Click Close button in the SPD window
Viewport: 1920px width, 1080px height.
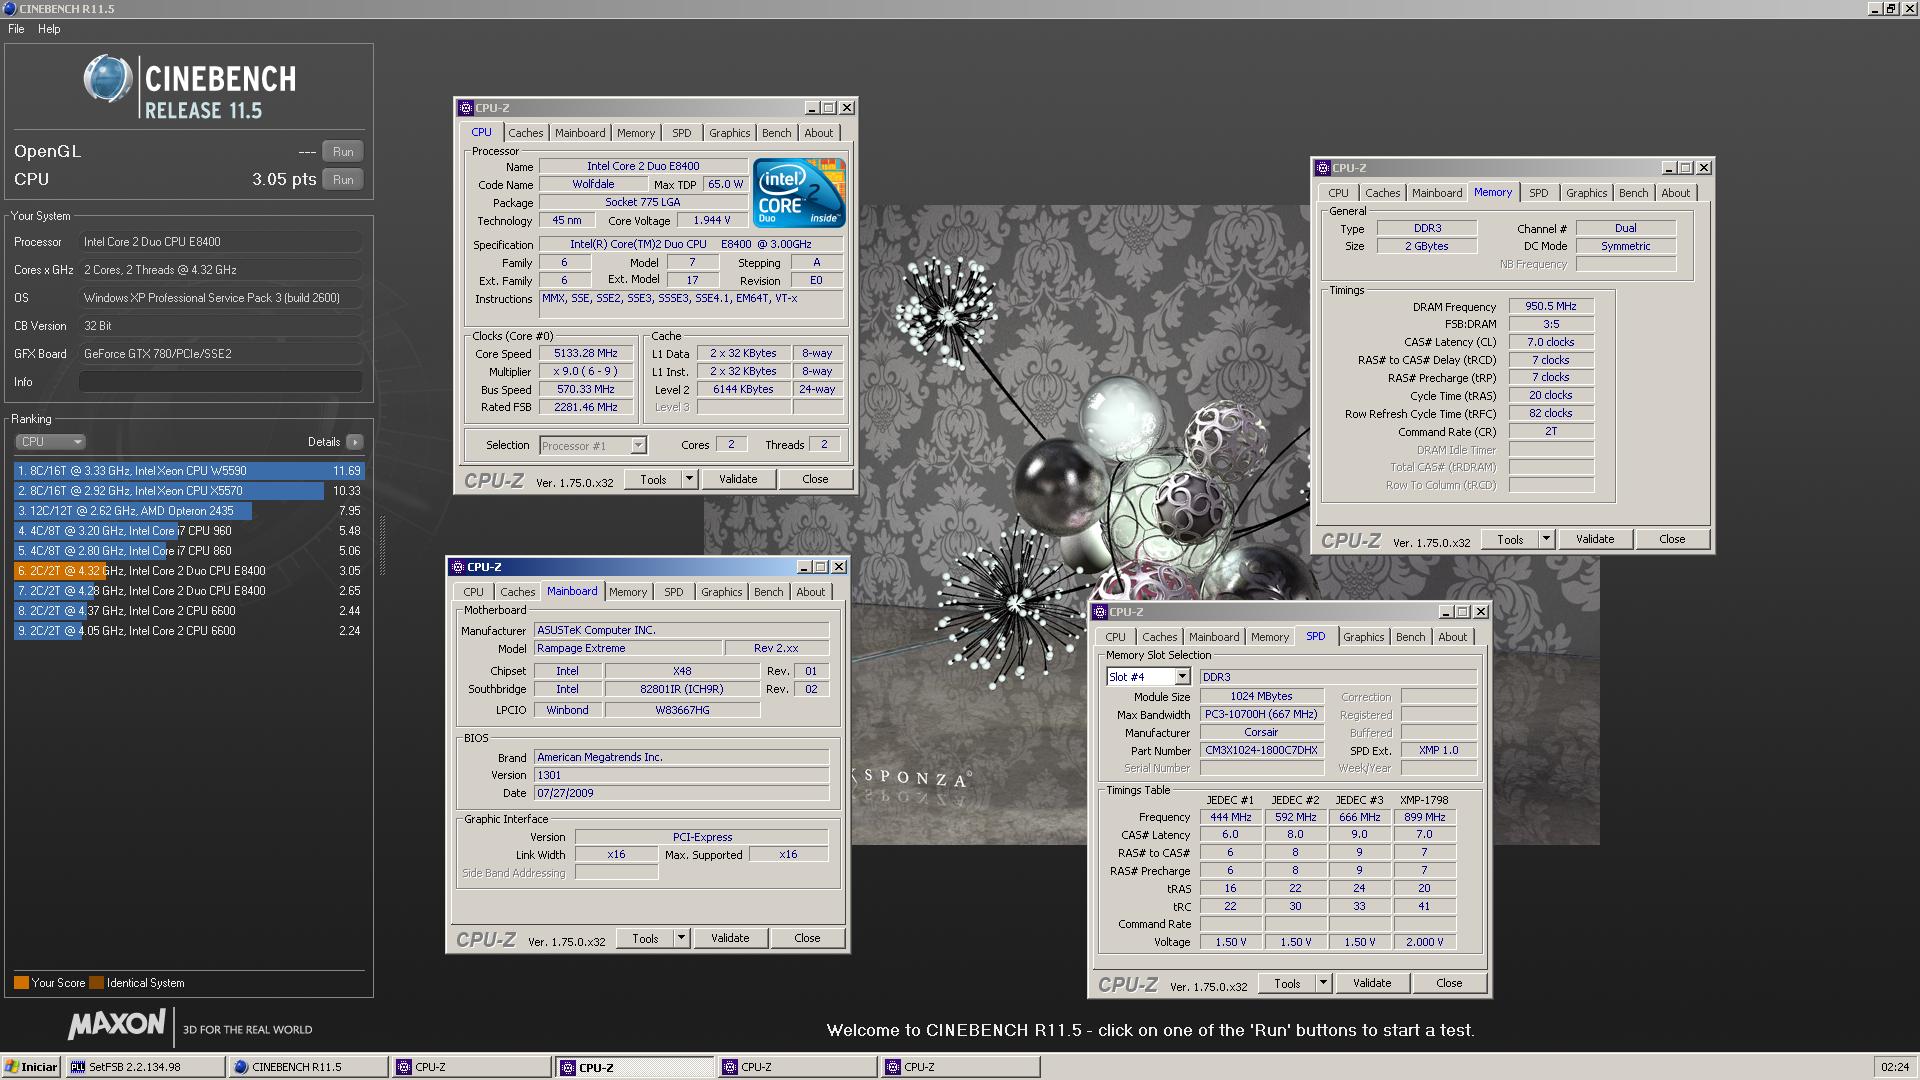pos(1449,984)
